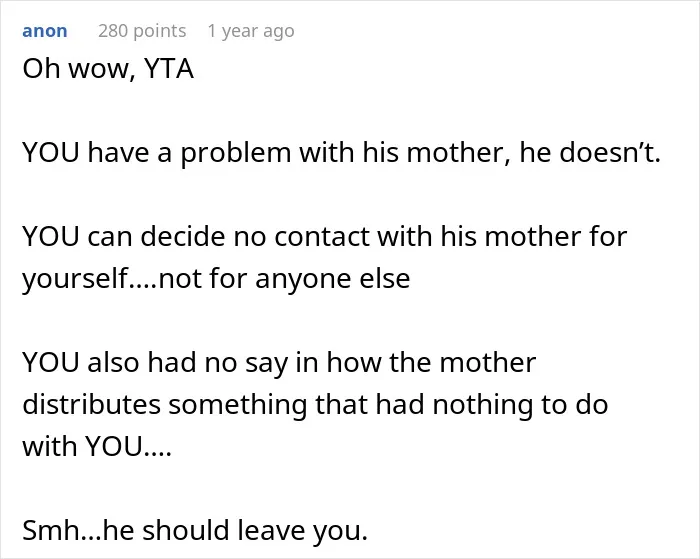
Task: Click the words 'no contact'
Action: (x=302, y=236)
